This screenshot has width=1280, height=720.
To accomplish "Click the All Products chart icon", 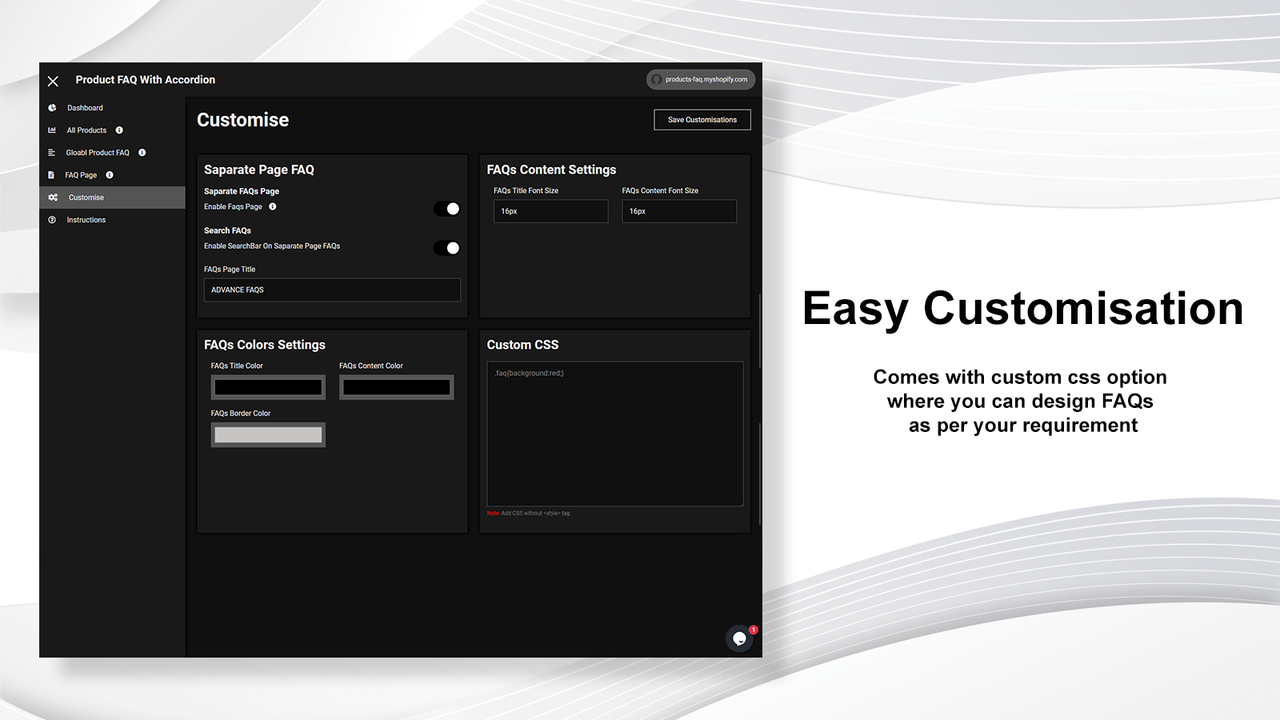I will tap(51, 130).
